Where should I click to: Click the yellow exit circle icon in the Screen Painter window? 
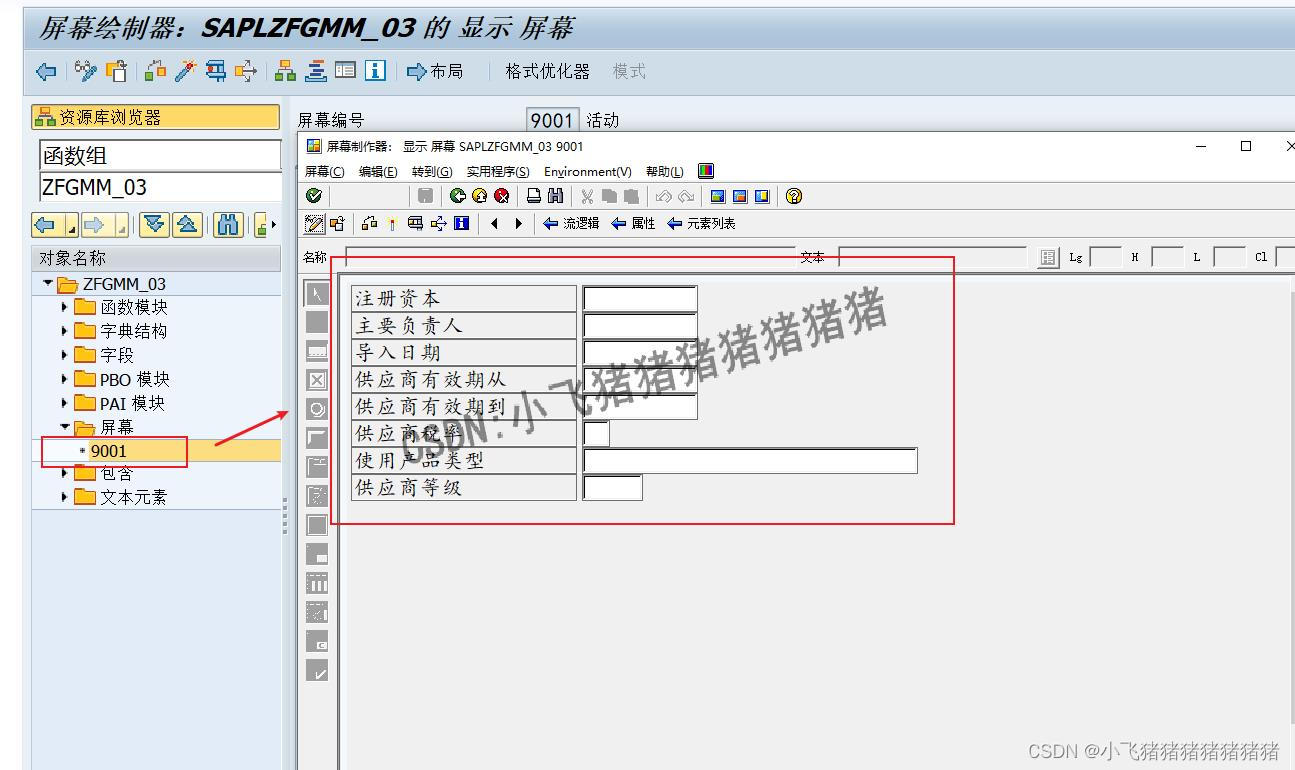tap(480, 196)
